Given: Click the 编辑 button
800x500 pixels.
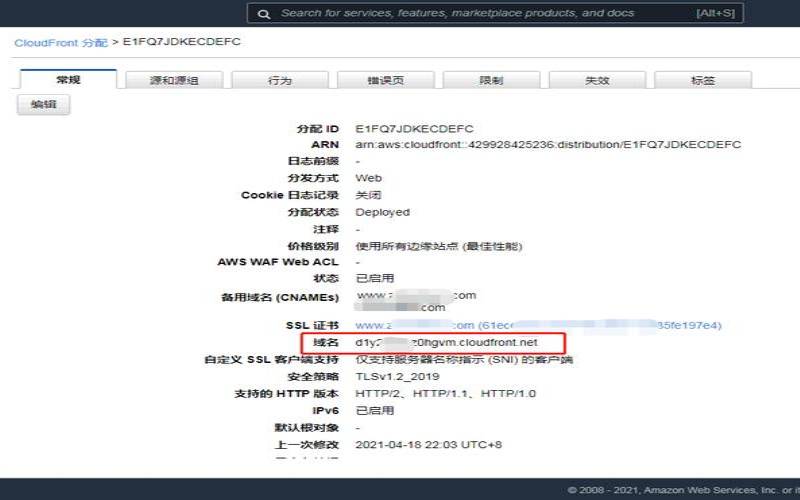Looking at the screenshot, I should [x=43, y=105].
